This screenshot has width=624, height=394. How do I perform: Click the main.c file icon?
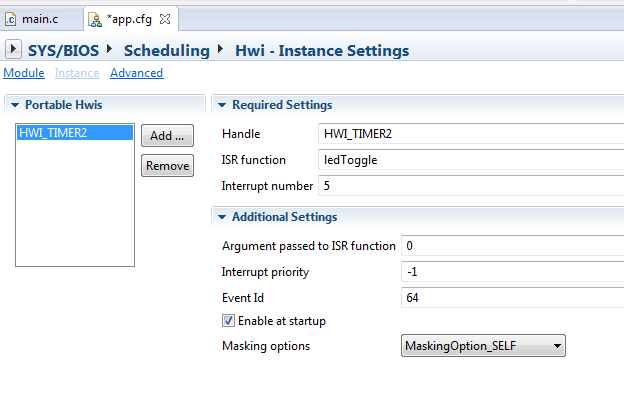[x=10, y=19]
